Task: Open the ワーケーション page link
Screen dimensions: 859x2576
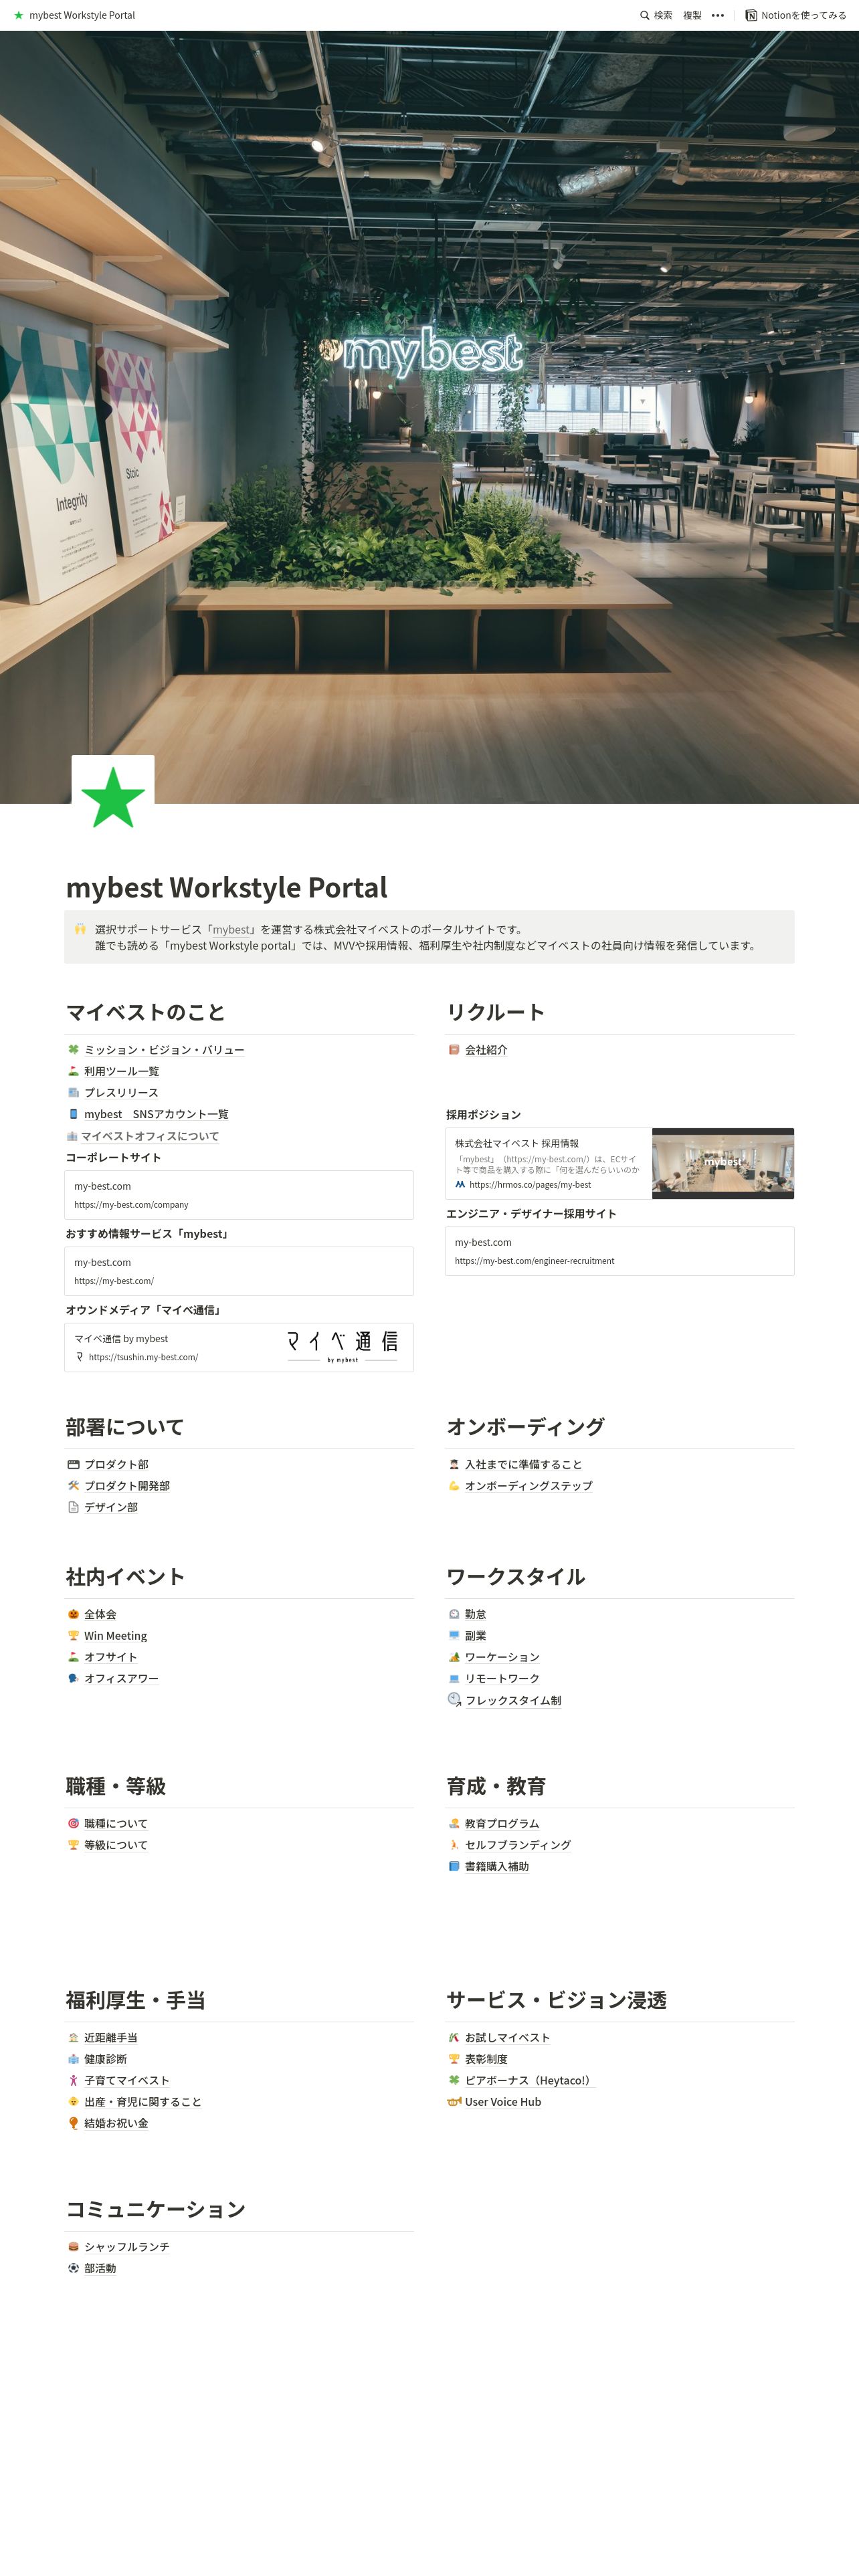Action: click(502, 1657)
